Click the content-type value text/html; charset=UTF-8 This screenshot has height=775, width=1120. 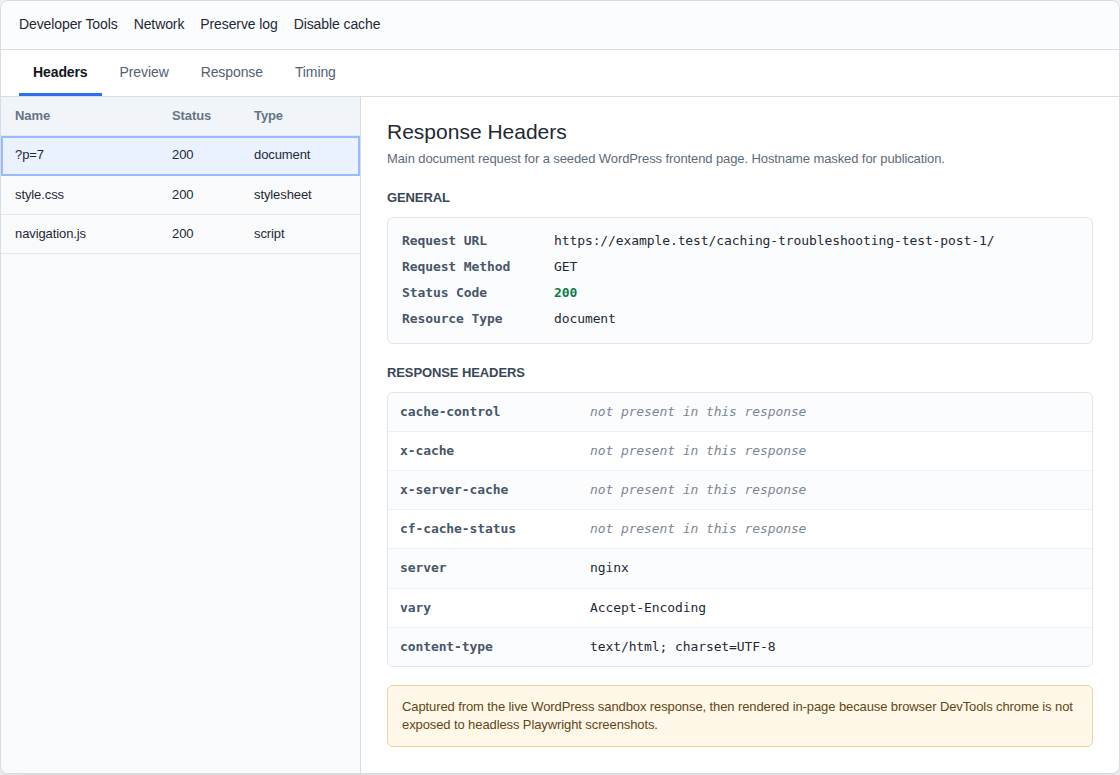683,646
